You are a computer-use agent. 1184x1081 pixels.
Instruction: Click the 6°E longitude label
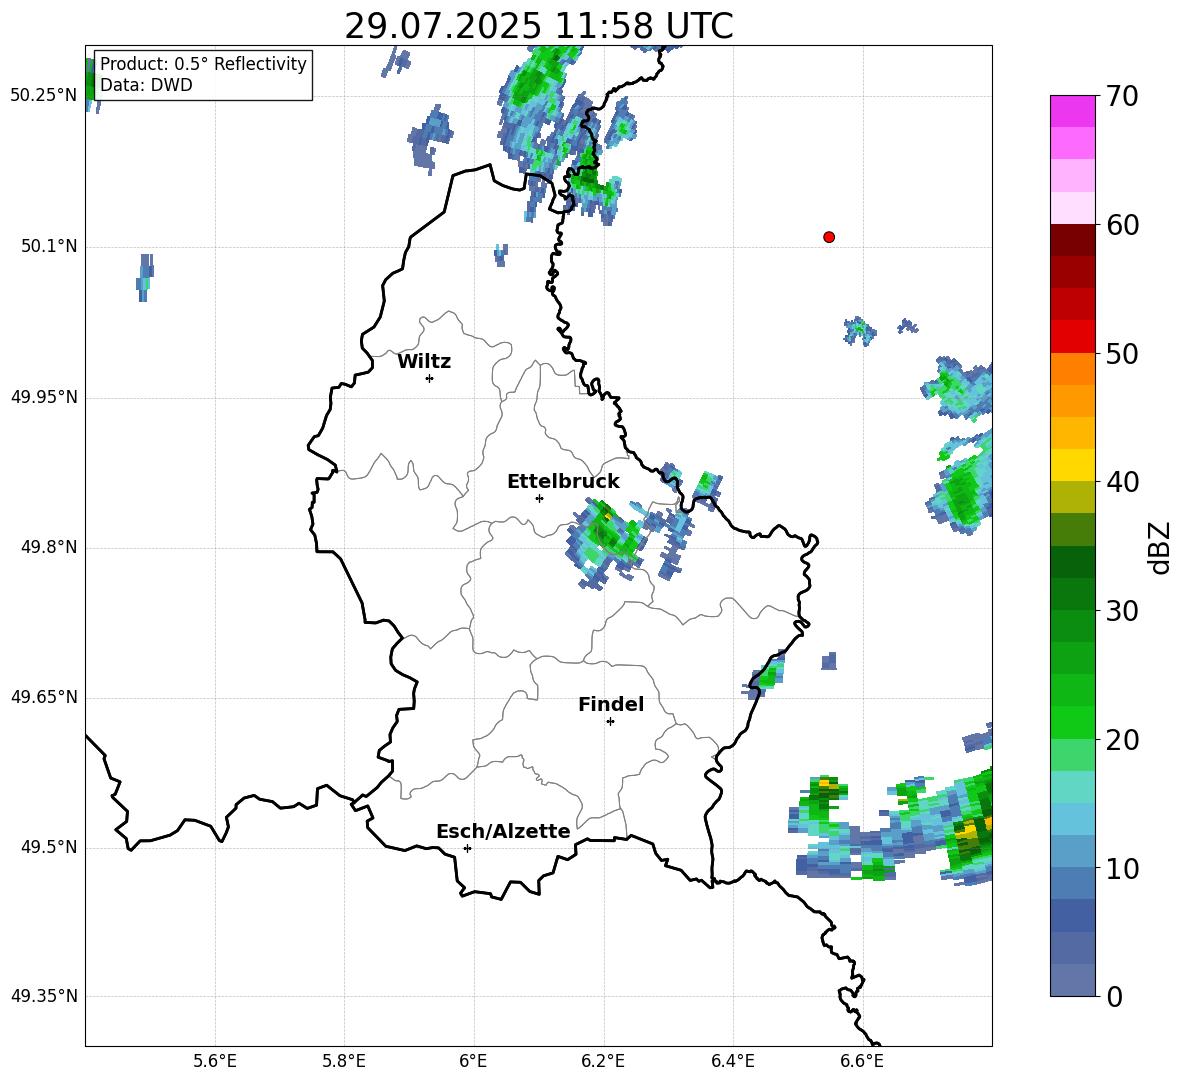click(x=473, y=1061)
